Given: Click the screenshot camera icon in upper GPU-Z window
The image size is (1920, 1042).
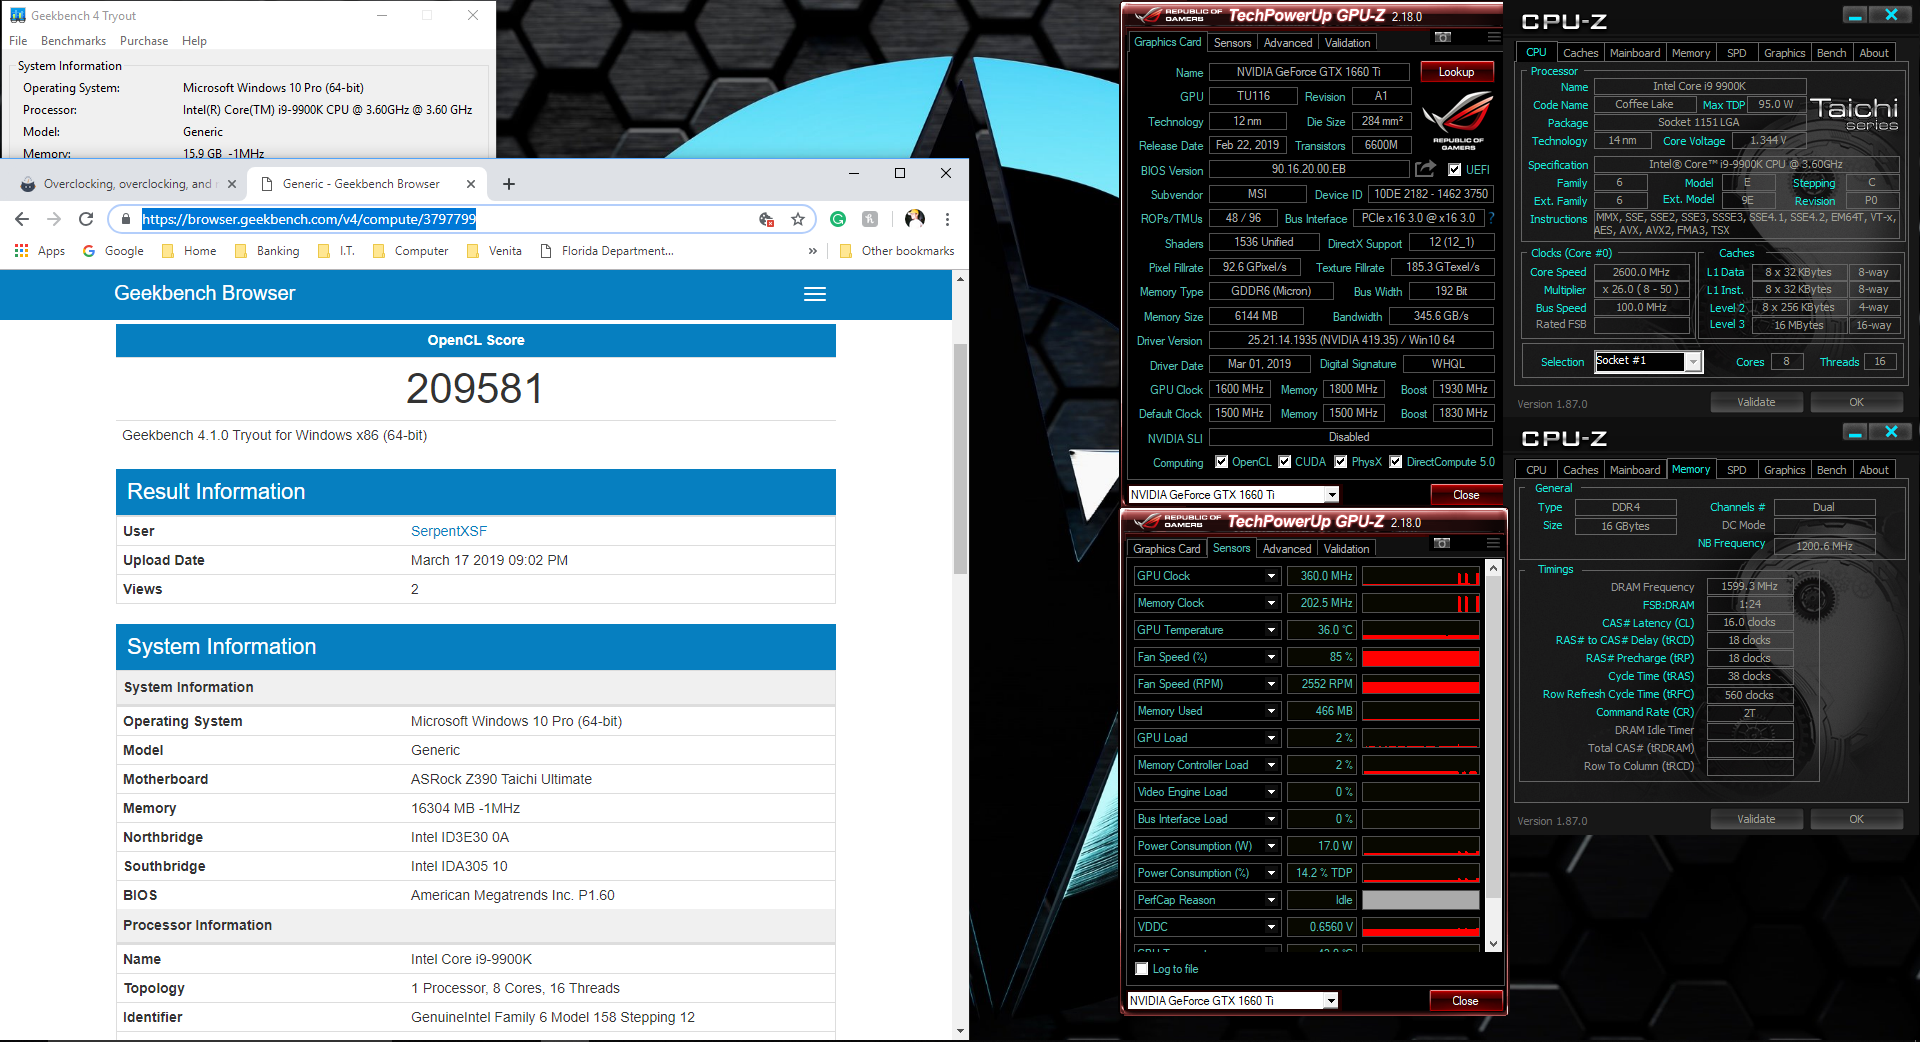Looking at the screenshot, I should pos(1442,37).
